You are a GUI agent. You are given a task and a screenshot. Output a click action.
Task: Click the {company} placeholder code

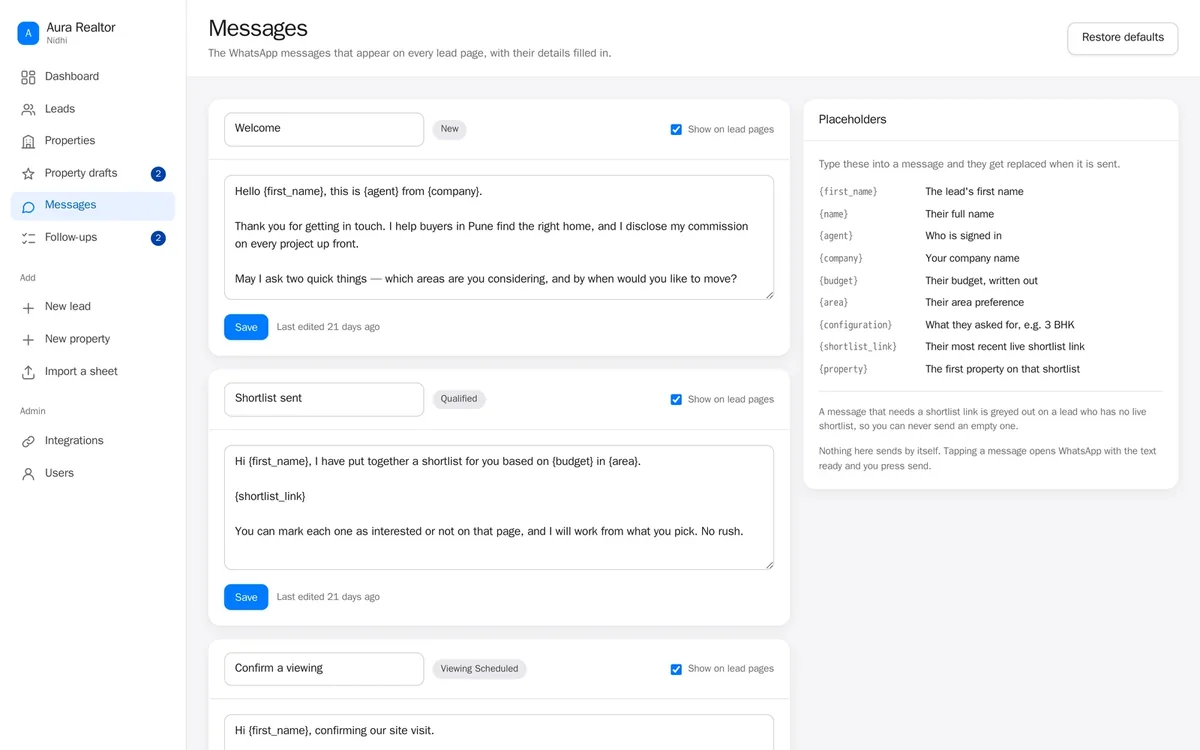pyautogui.click(x=841, y=258)
